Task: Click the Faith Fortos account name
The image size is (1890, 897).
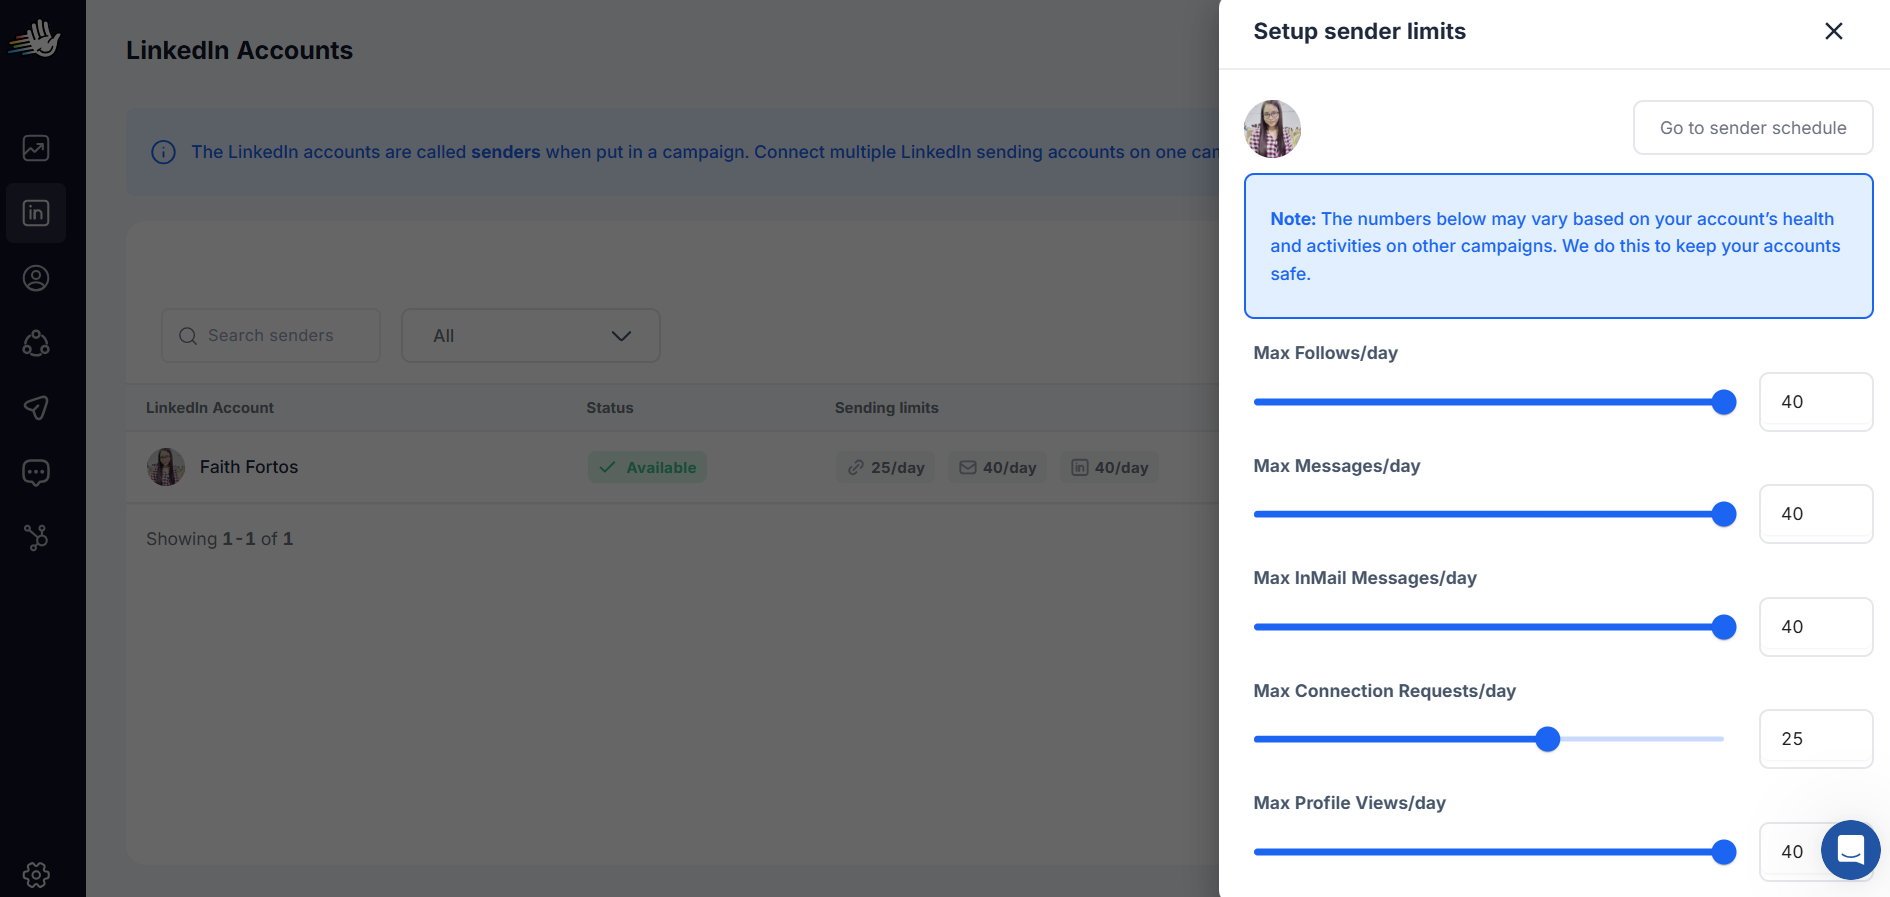Action: tap(249, 467)
